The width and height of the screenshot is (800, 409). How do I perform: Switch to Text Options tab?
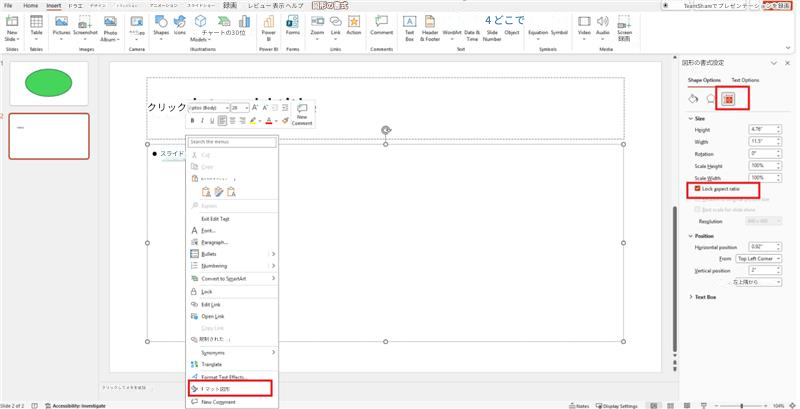[745, 80]
